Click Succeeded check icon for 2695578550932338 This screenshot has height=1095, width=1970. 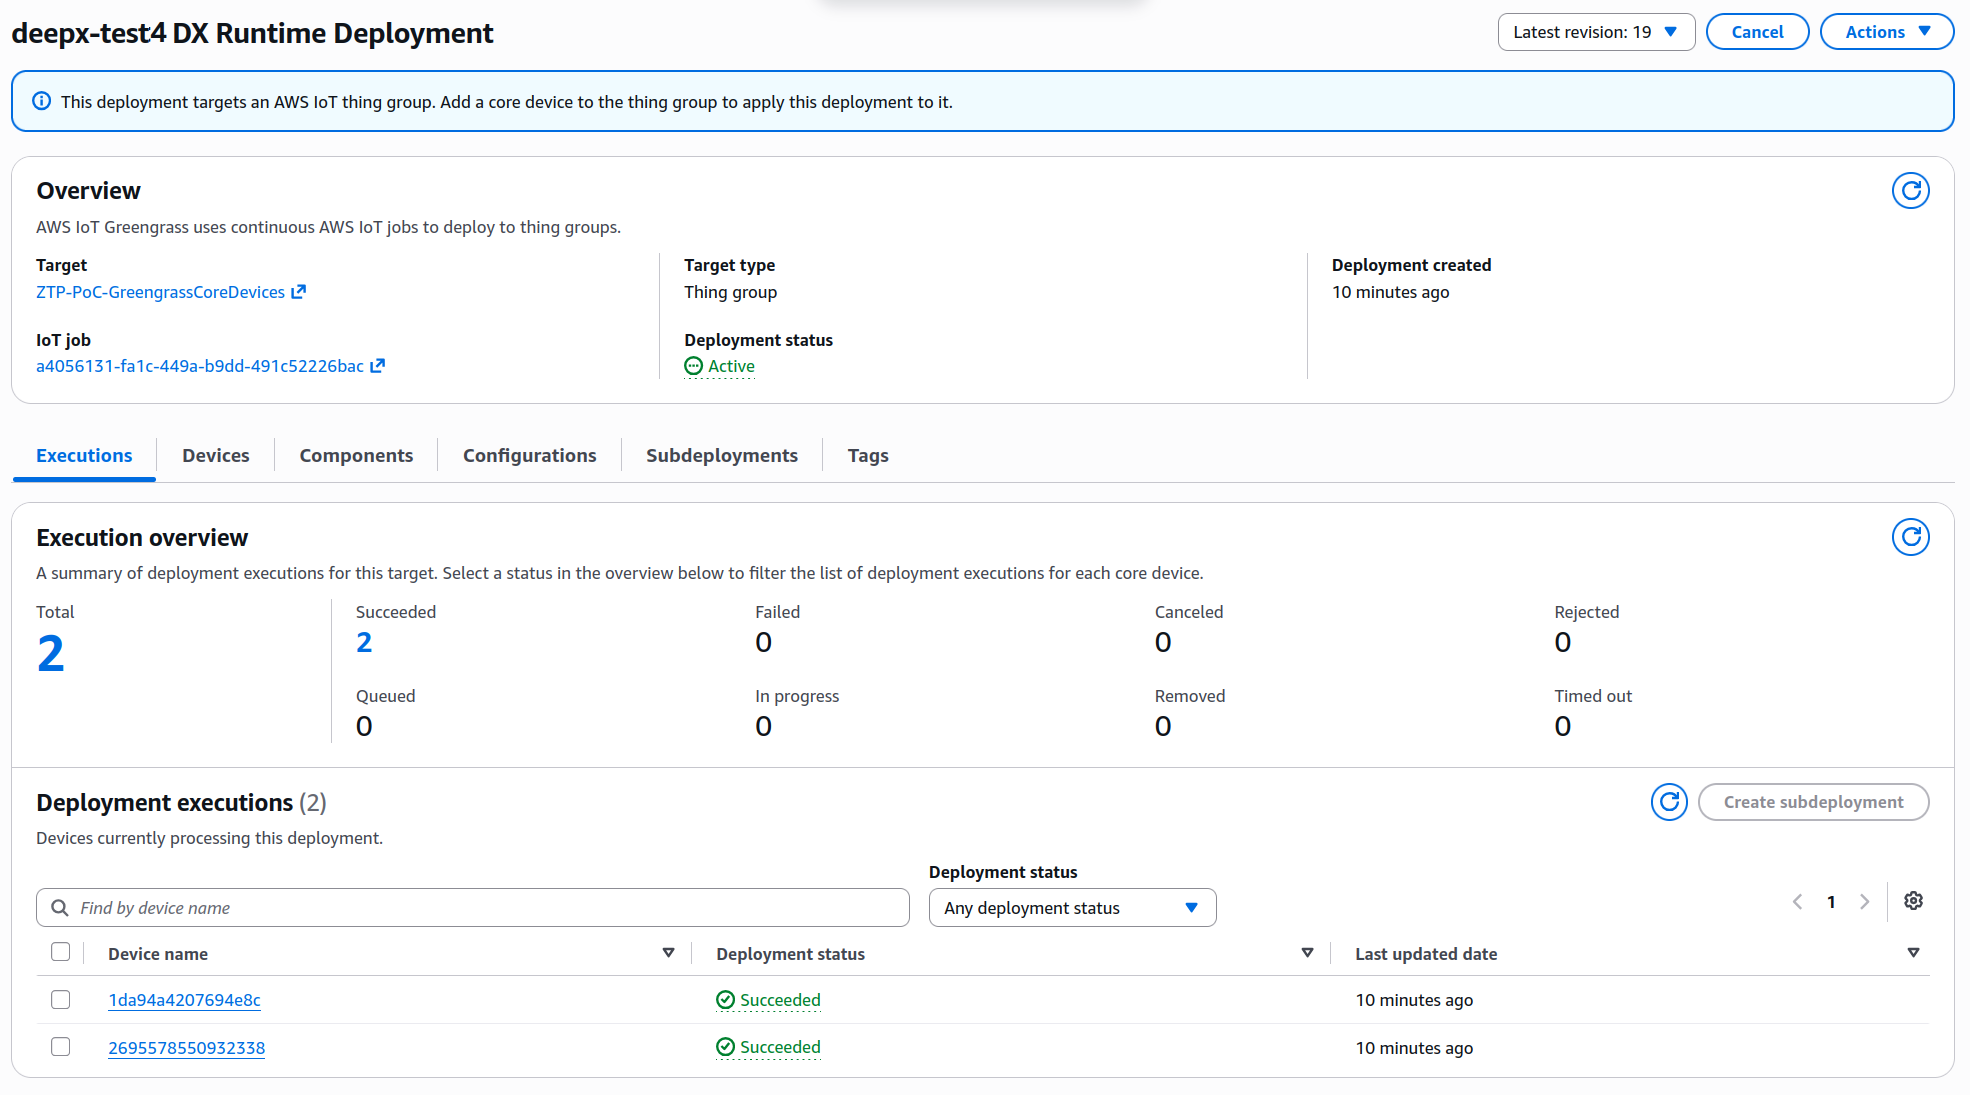[x=725, y=1047]
